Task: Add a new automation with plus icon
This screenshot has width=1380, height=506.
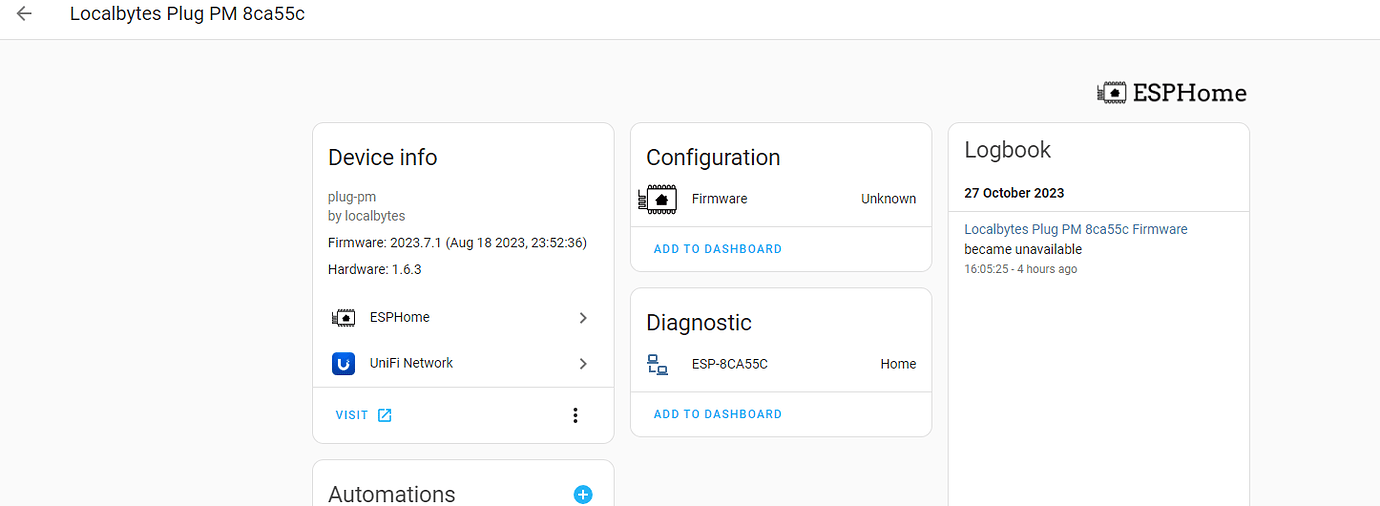Action: pos(583,494)
